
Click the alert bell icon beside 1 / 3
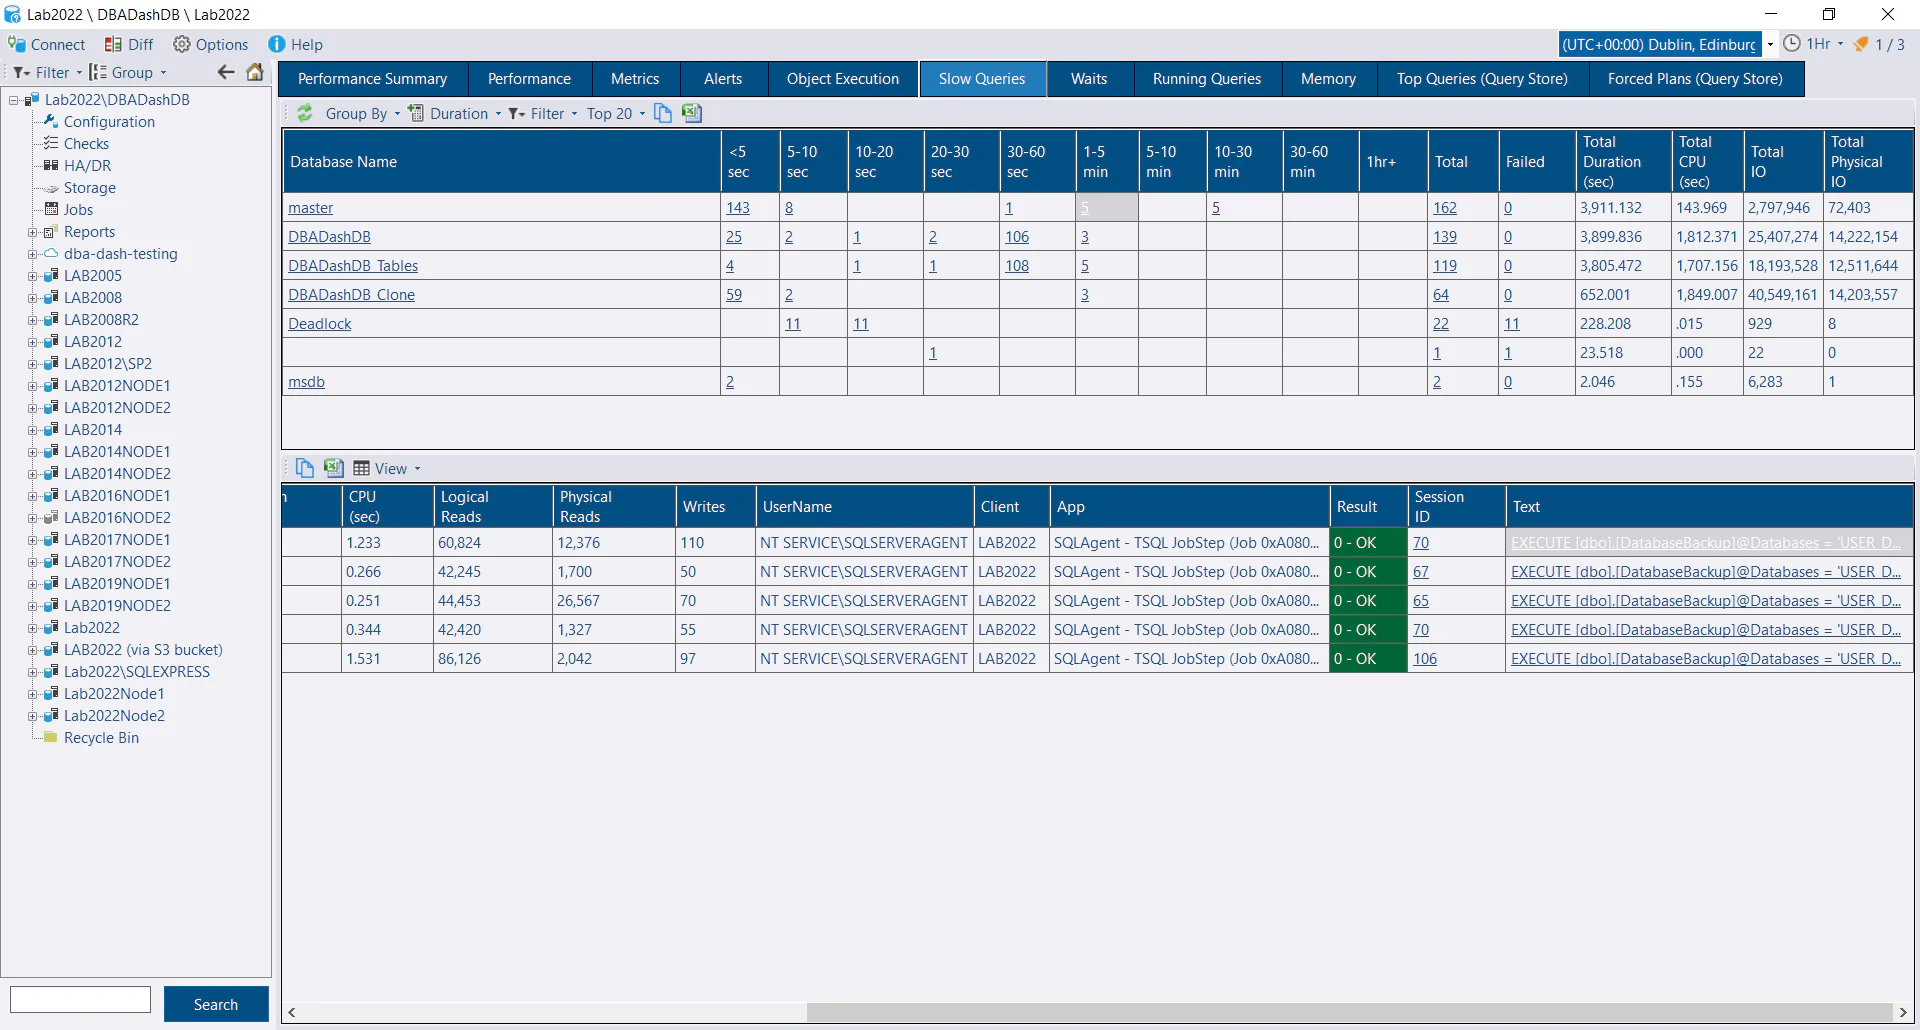[x=1861, y=44]
